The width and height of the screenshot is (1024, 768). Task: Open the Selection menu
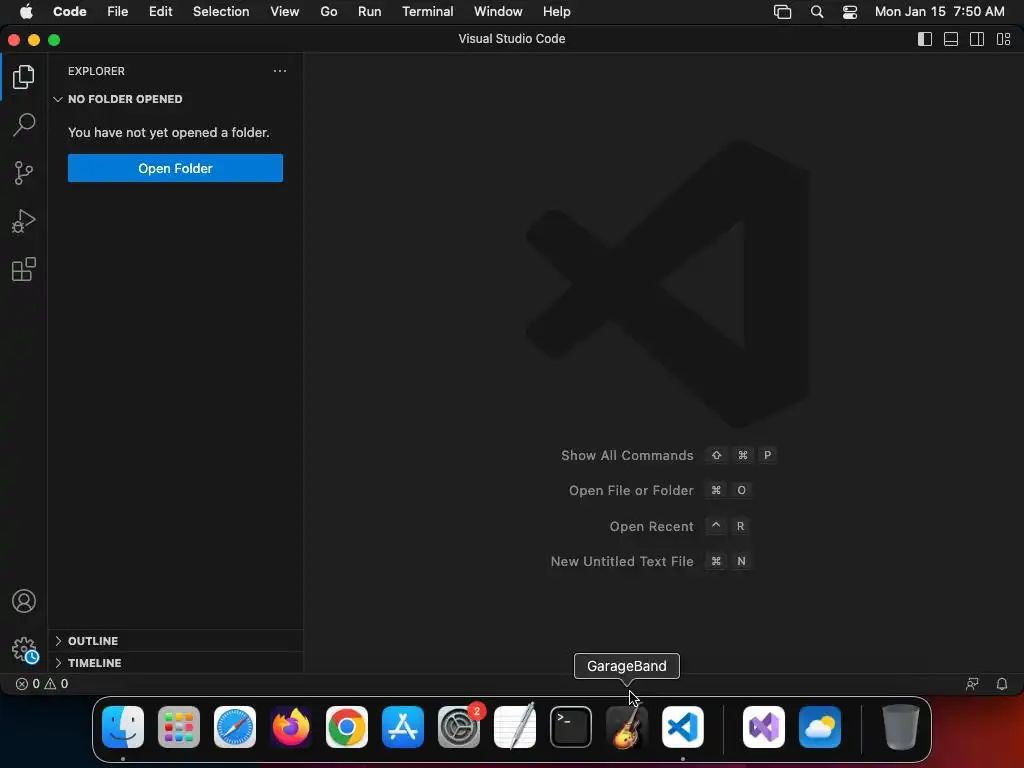click(221, 12)
